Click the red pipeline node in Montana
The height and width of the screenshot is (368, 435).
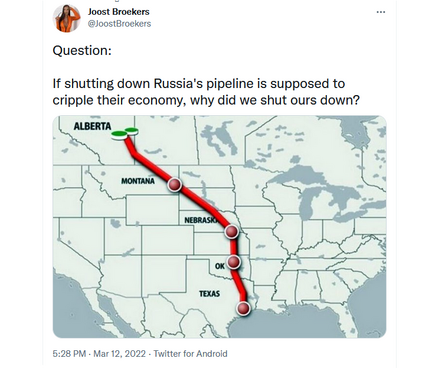[x=174, y=184]
